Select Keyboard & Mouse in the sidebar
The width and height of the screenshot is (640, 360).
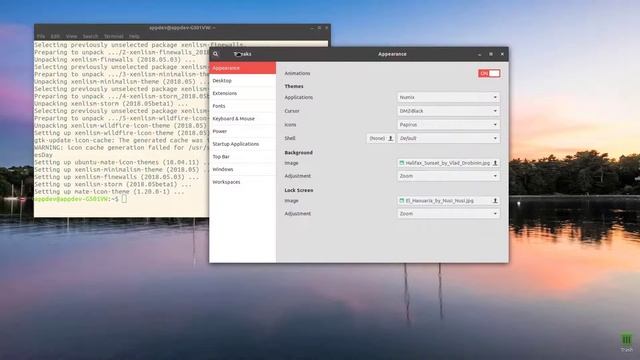point(242,119)
